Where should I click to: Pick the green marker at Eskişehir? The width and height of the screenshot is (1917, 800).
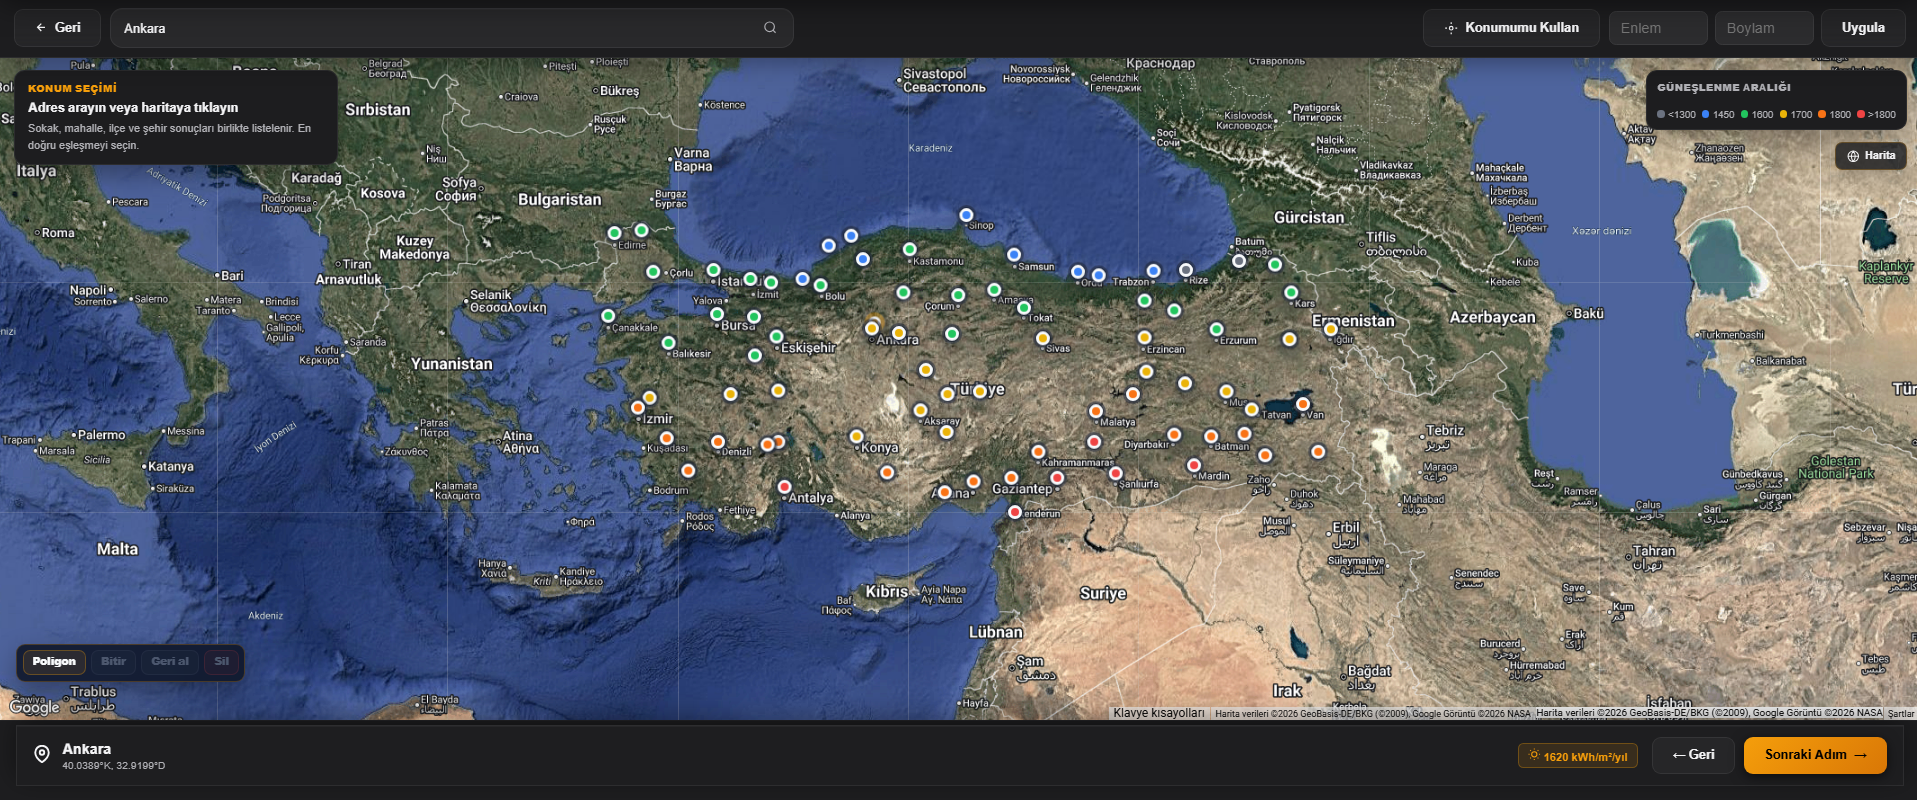(776, 337)
